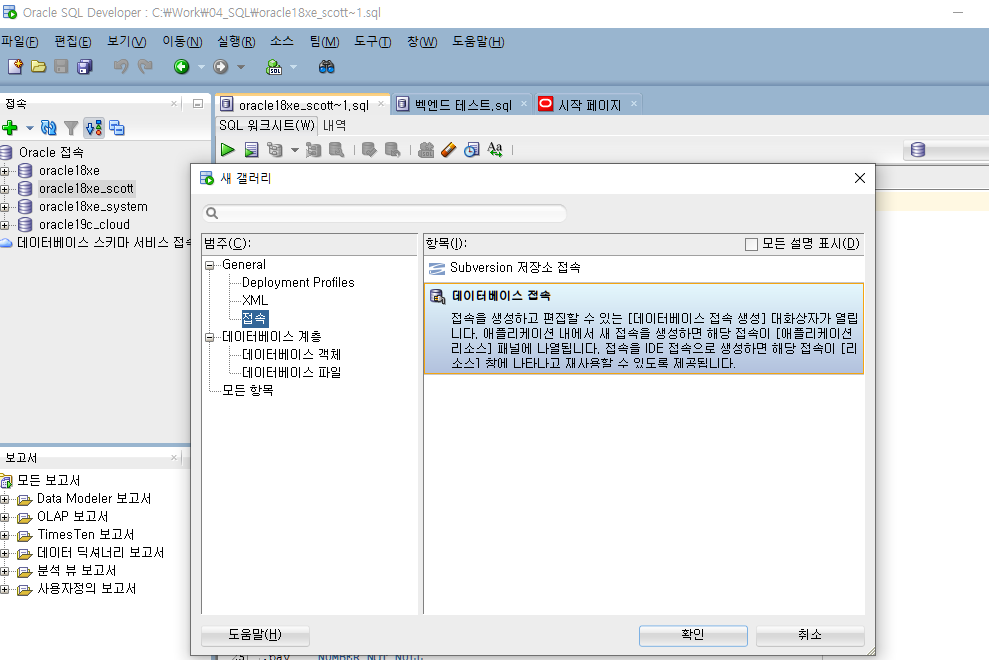Click the Aa change case icon

coord(495,150)
